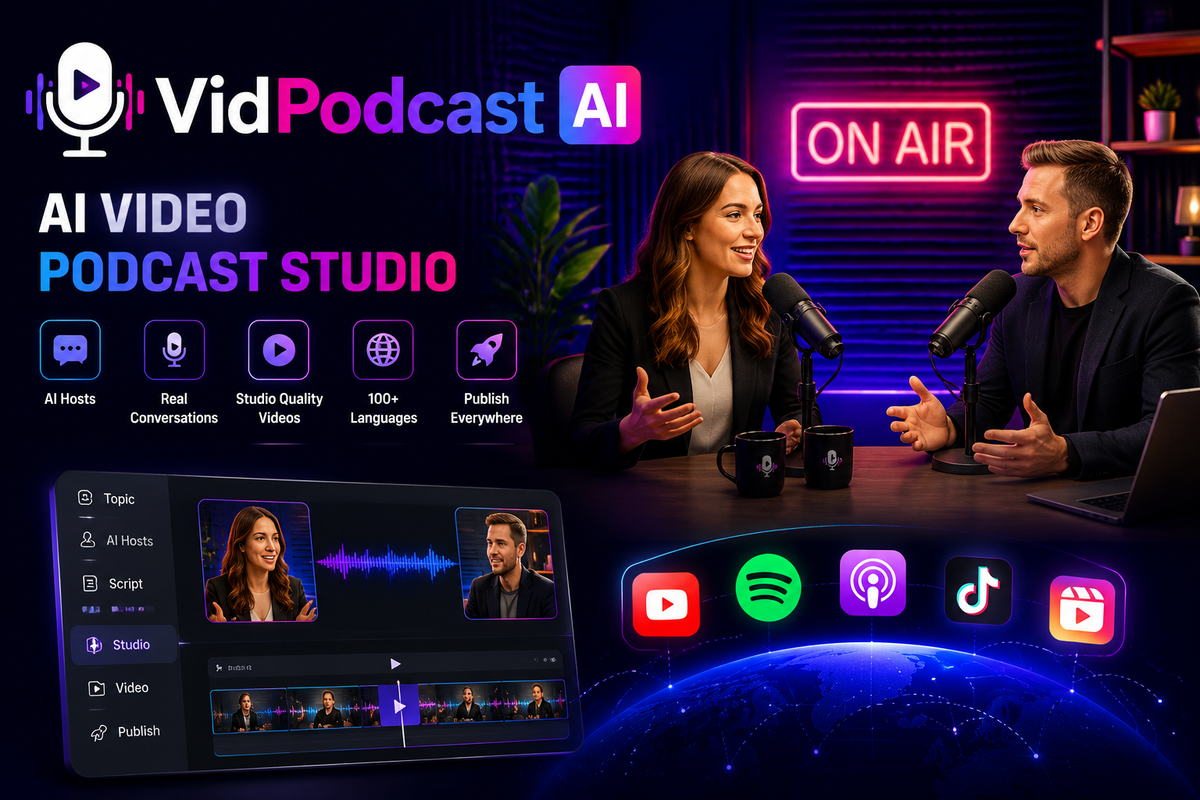The height and width of the screenshot is (800, 1200).
Task: Click the purple play block on timeline playhead
Action: coord(399,706)
